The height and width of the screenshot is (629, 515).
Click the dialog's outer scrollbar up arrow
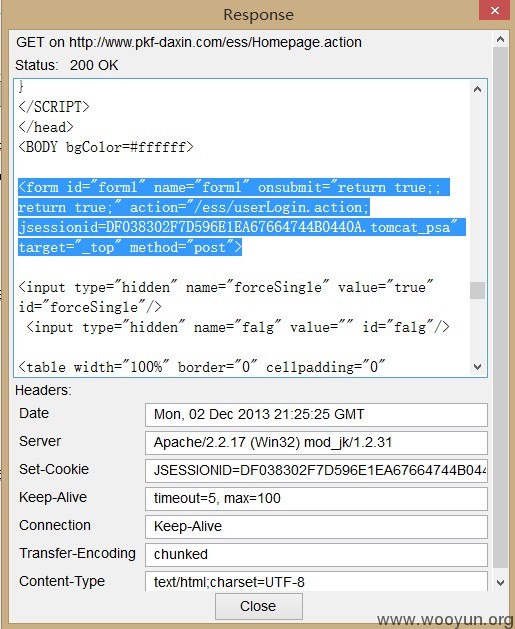(500, 40)
